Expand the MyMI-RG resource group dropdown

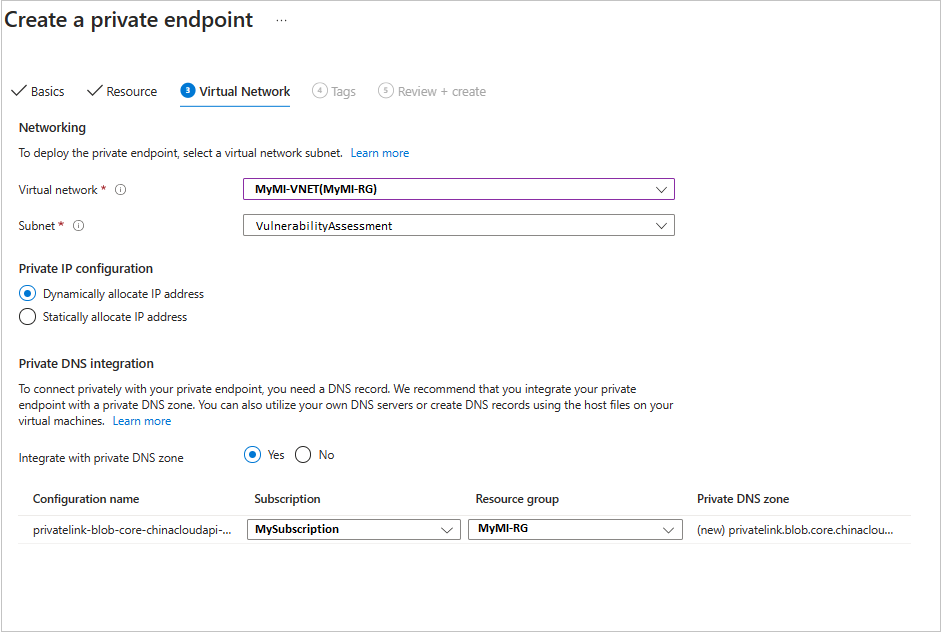coord(575,530)
